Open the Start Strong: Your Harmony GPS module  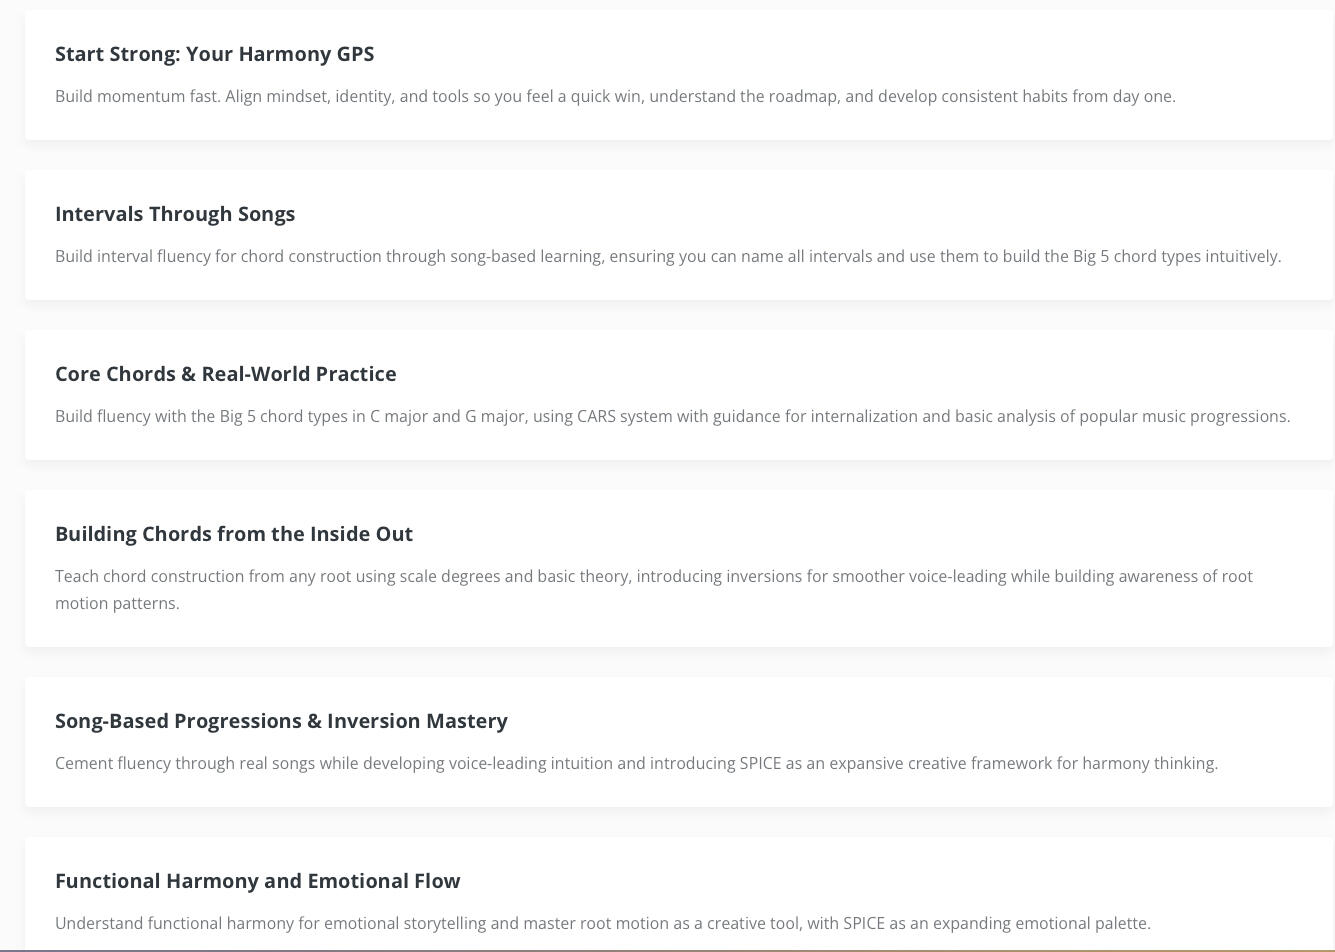click(x=214, y=54)
